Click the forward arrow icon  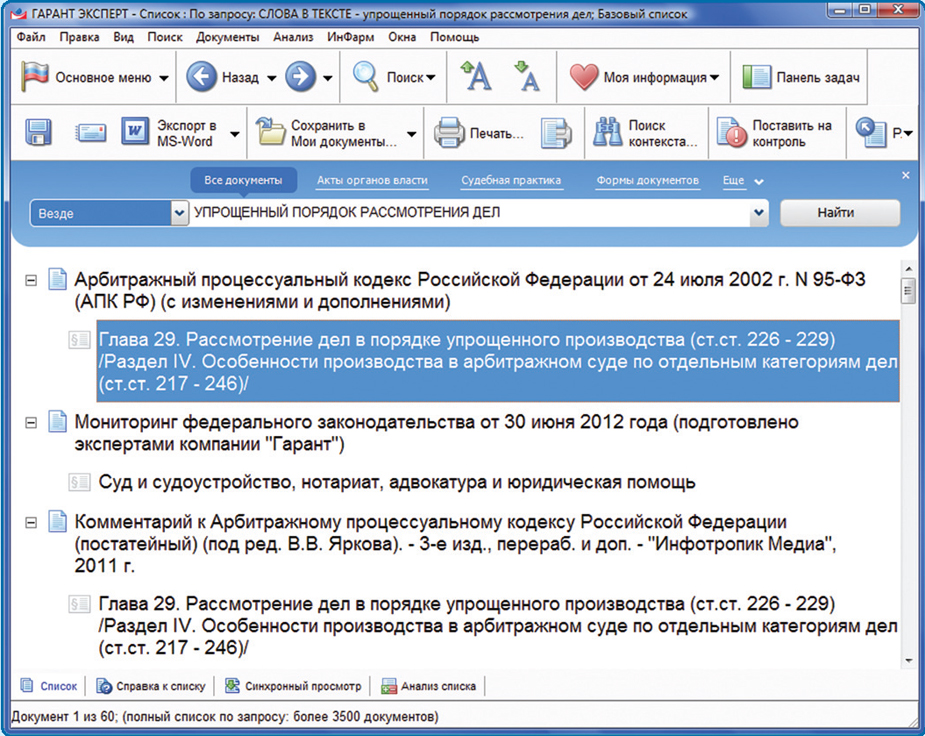click(300, 78)
